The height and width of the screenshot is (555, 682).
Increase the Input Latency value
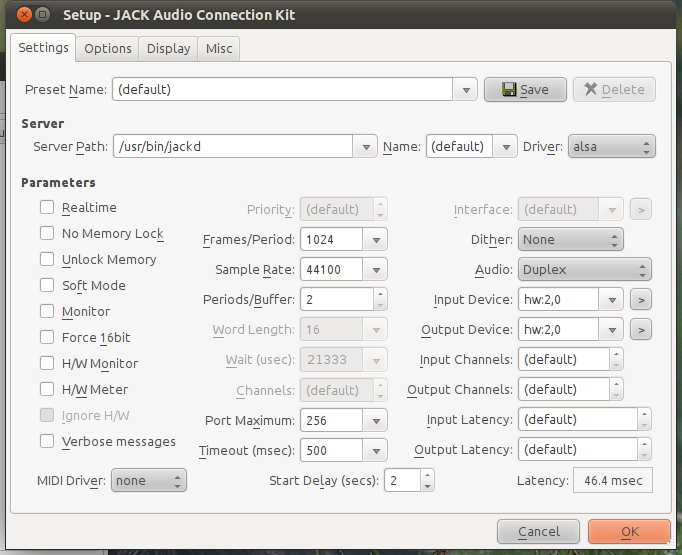[644, 414]
